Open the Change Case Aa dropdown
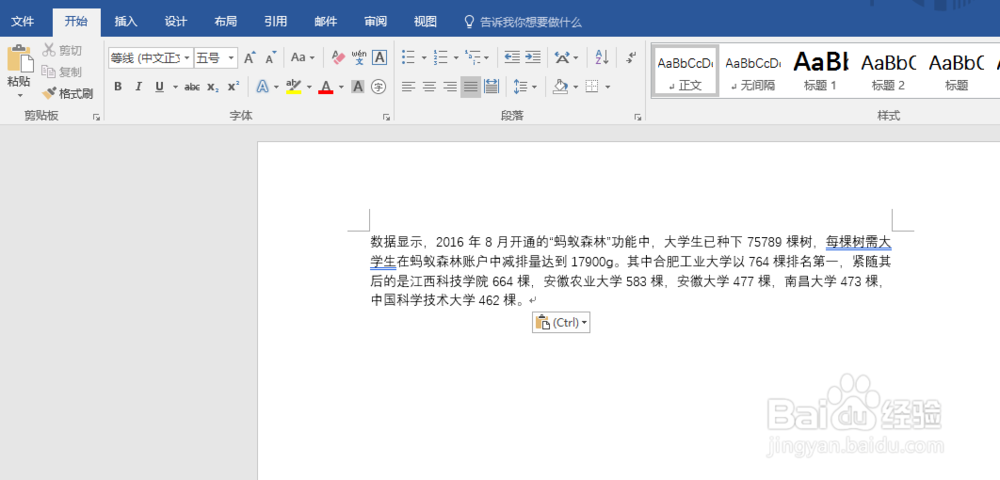1000x480 pixels. tap(303, 58)
